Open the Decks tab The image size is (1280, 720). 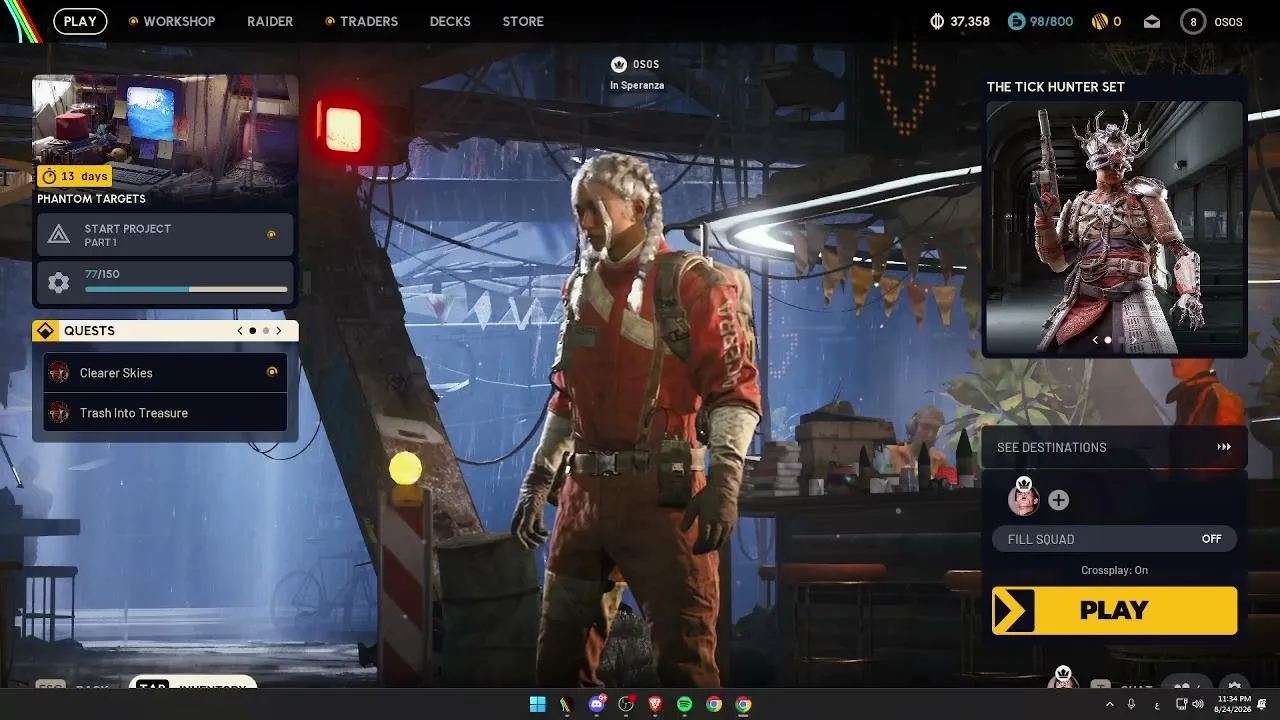[x=450, y=21]
